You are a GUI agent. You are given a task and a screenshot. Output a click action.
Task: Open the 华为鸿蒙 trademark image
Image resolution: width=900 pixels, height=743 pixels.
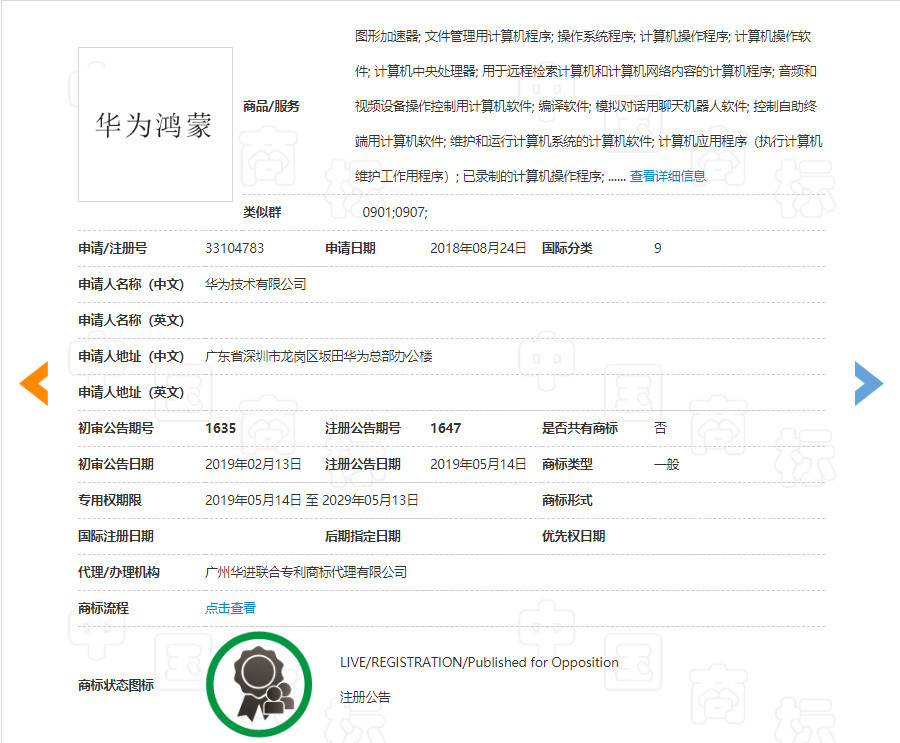point(156,125)
